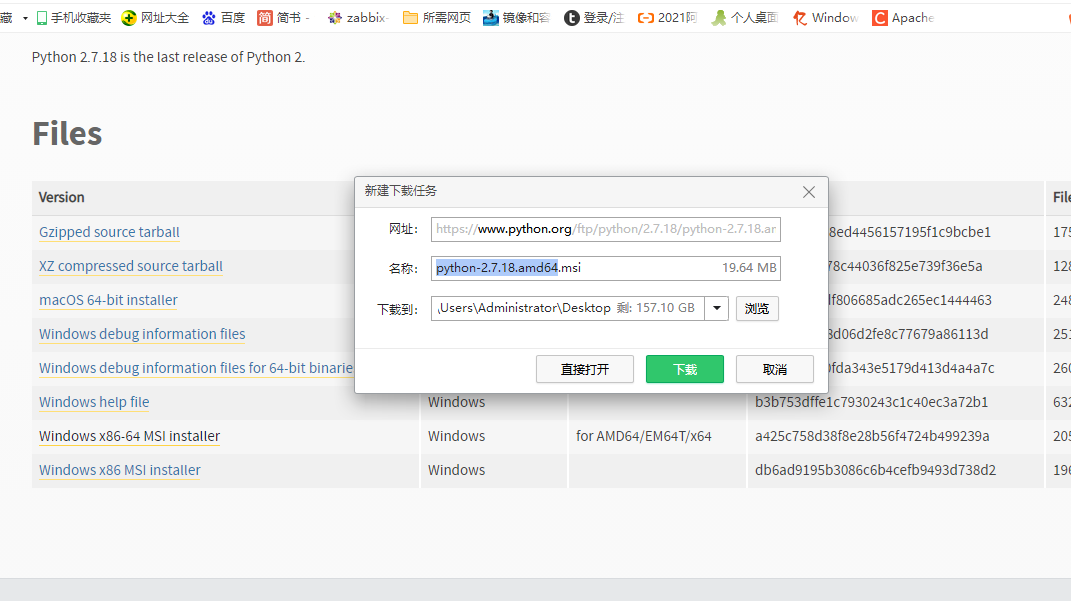The height and width of the screenshot is (601, 1071).
Task: Expand the bookmarks dropdown arrow beside 藏
Action: [x=25, y=18]
